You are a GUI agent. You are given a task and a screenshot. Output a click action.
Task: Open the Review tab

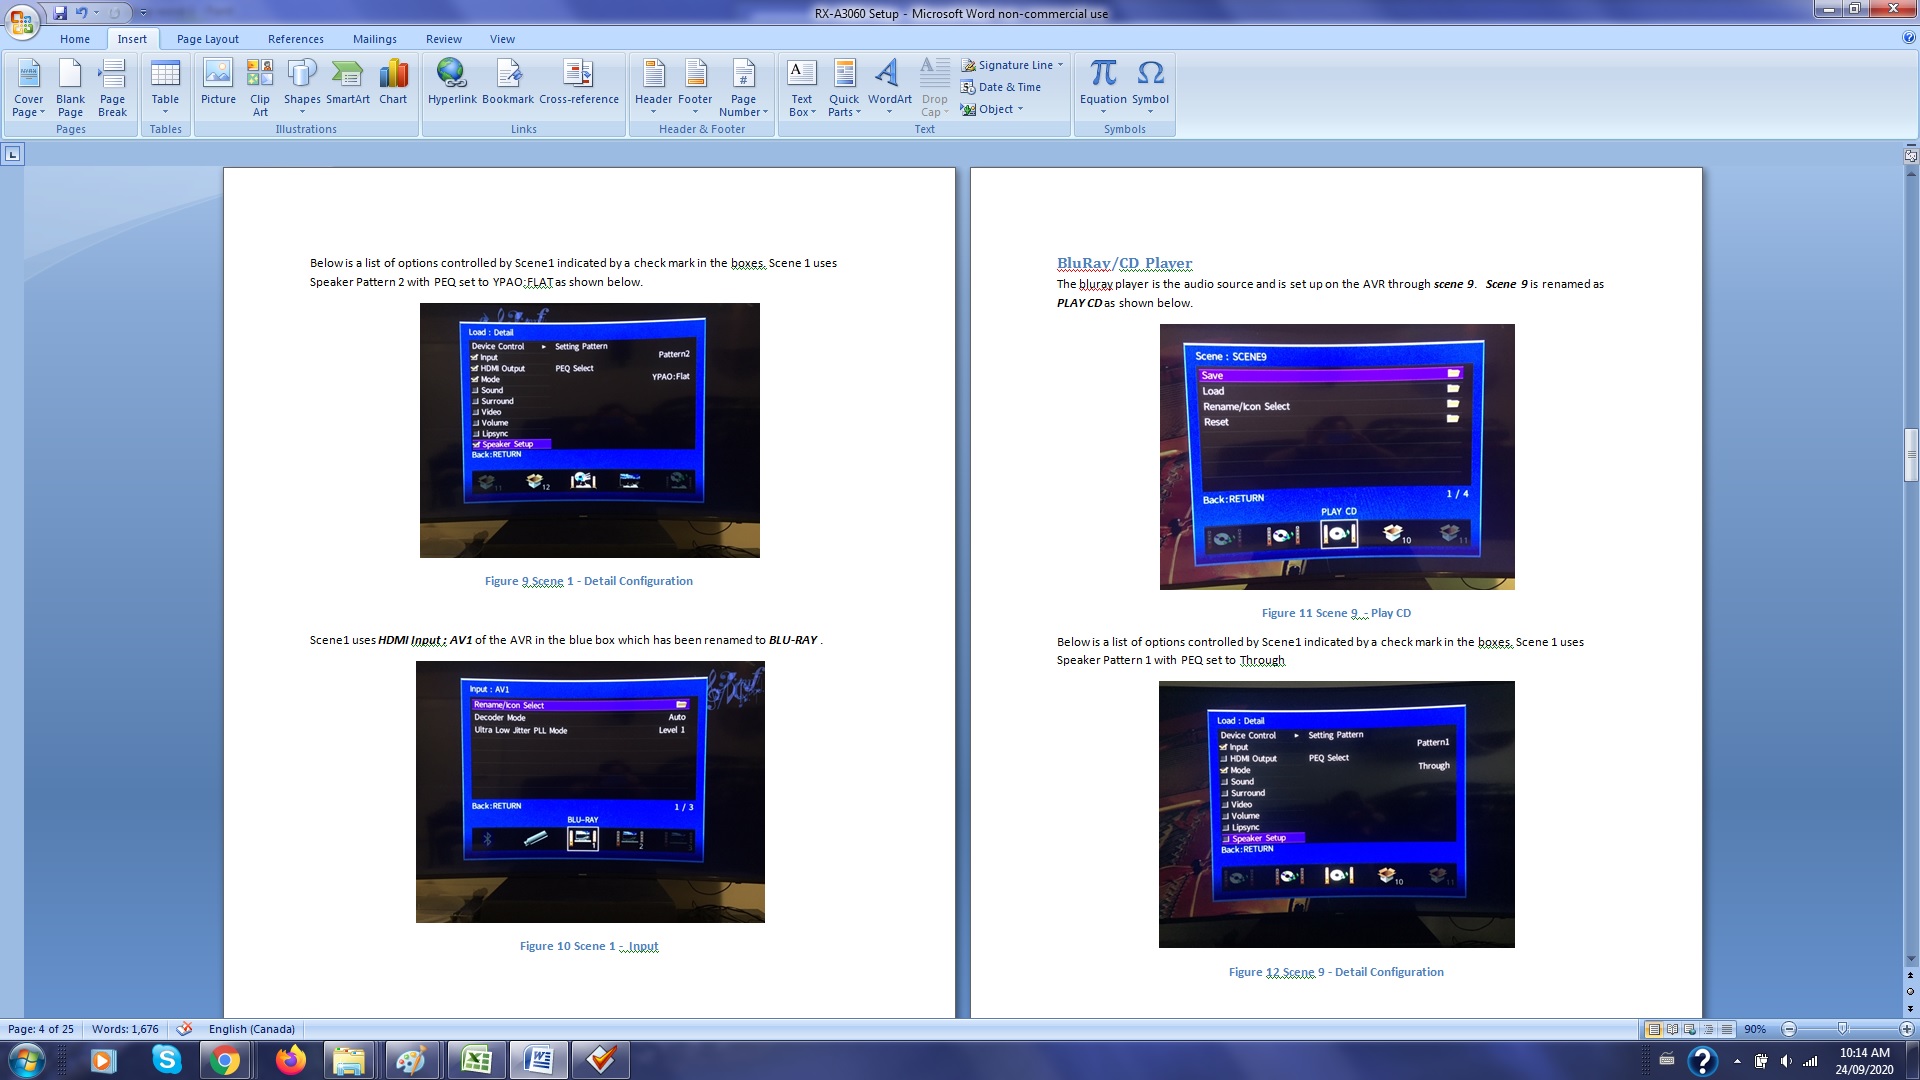click(x=444, y=39)
